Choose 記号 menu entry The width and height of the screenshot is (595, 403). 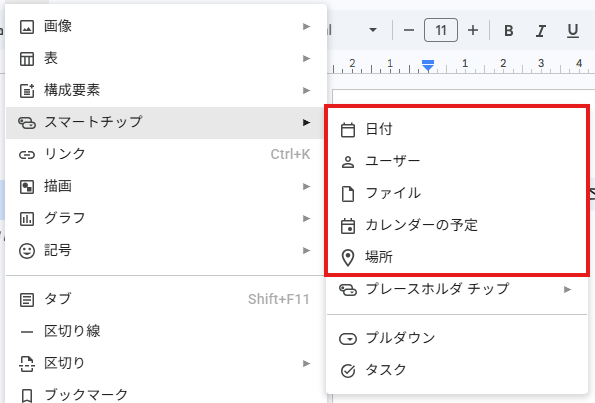pyautogui.click(x=166, y=250)
